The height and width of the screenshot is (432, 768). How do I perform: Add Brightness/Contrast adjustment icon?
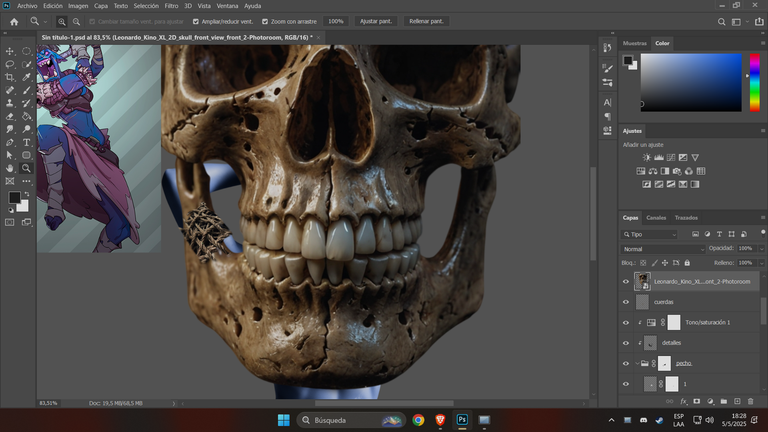pos(647,157)
